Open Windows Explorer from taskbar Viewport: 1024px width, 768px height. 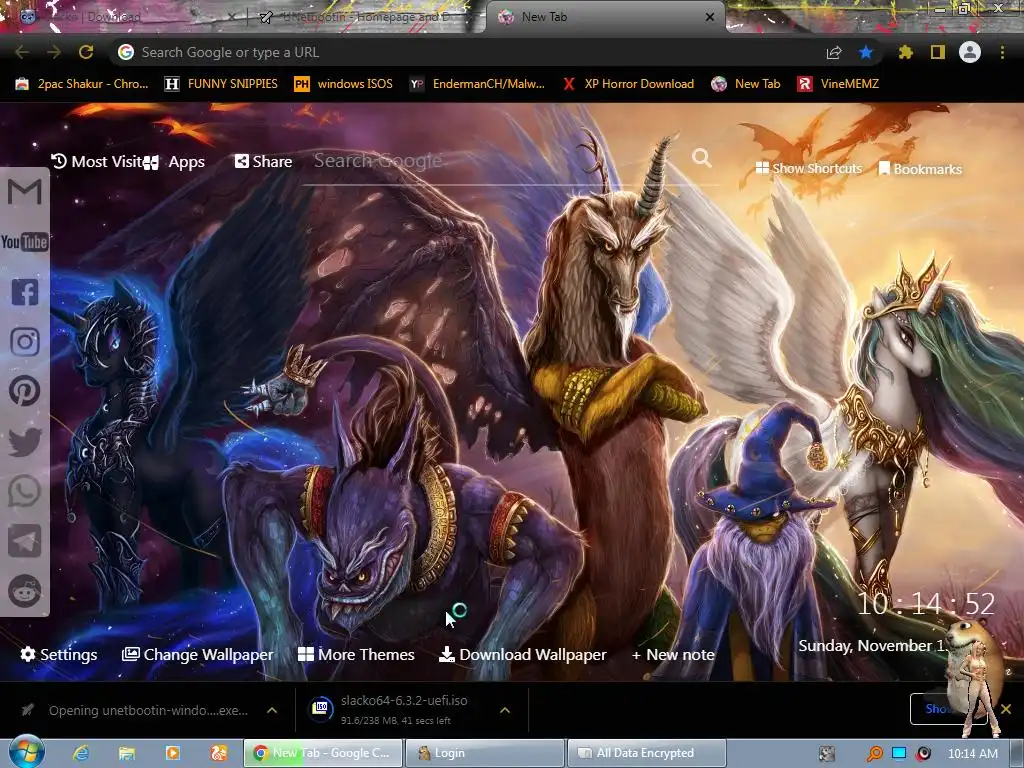tap(127, 753)
